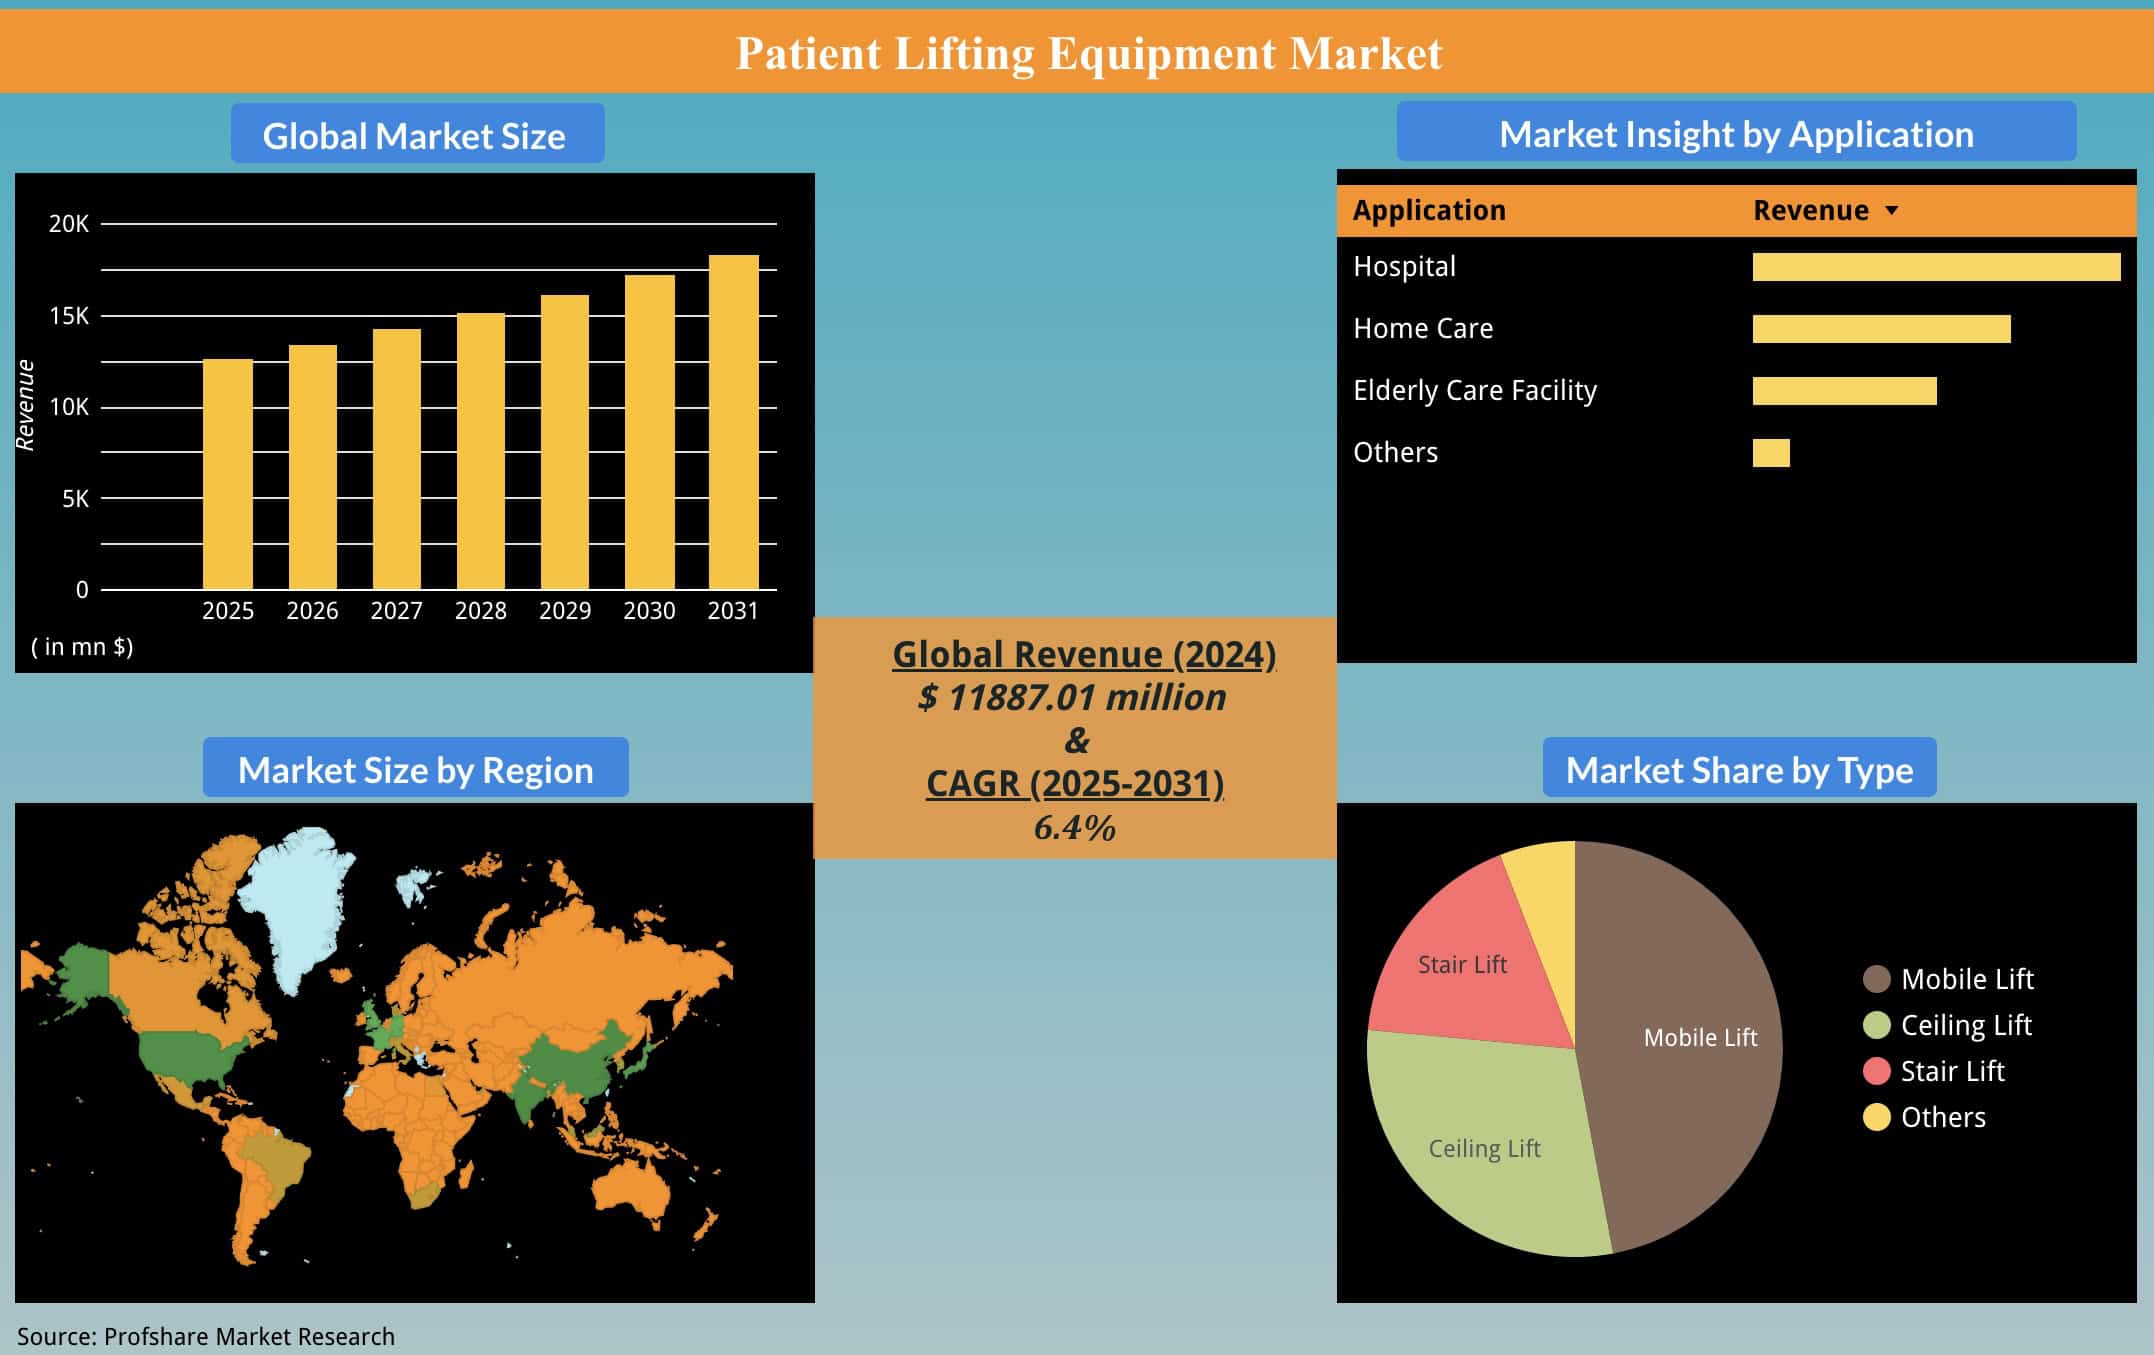2154x1355 pixels.
Task: Click the Others legend swatch in pie legend
Action: coord(1877,1117)
